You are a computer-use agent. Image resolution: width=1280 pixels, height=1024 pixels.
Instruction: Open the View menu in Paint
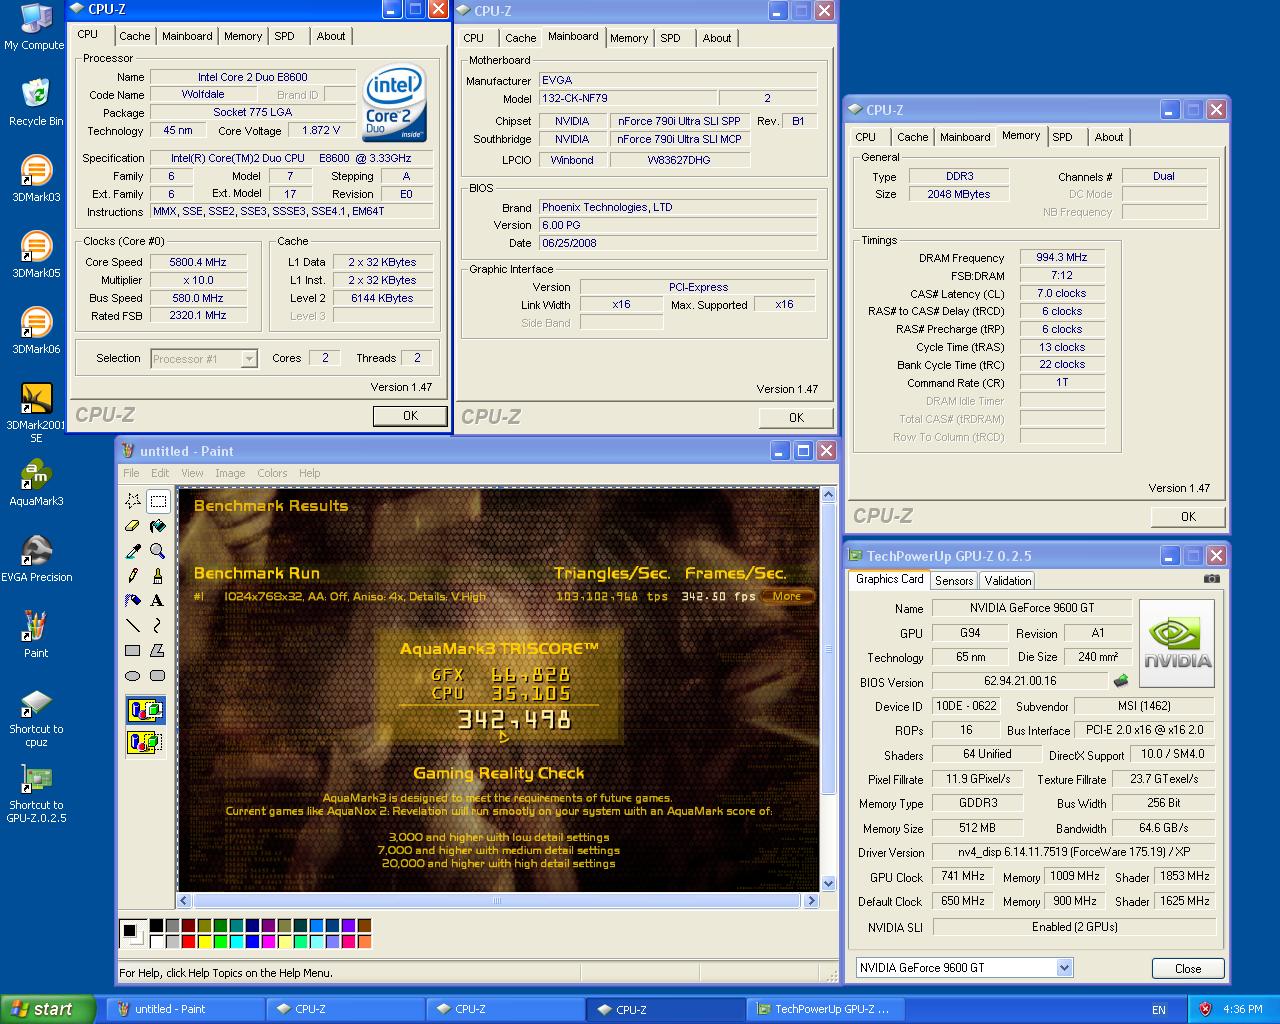click(x=192, y=473)
